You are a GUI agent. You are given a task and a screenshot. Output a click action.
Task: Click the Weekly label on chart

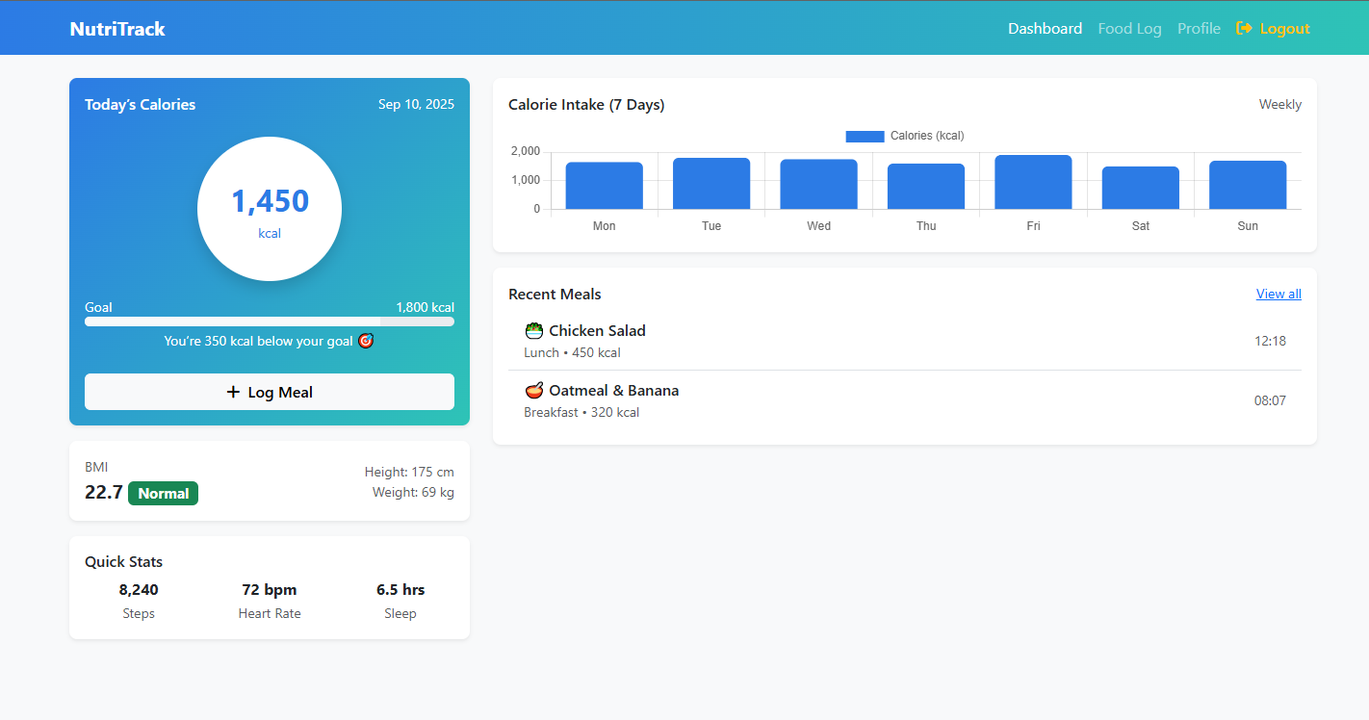1280,104
